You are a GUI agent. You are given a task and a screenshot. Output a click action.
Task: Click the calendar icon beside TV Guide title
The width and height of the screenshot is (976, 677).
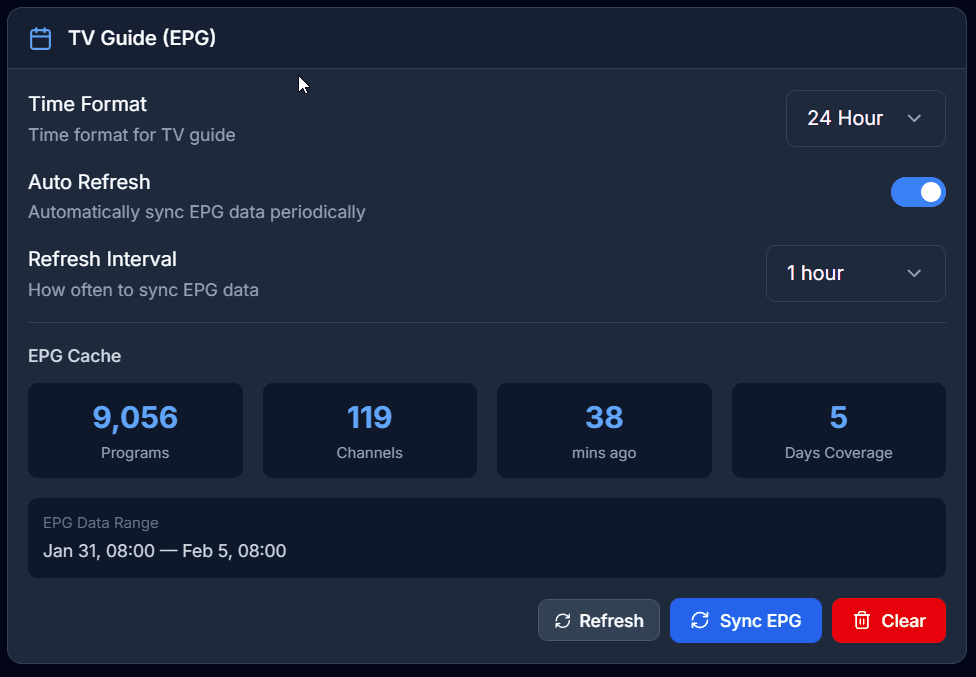coord(40,38)
